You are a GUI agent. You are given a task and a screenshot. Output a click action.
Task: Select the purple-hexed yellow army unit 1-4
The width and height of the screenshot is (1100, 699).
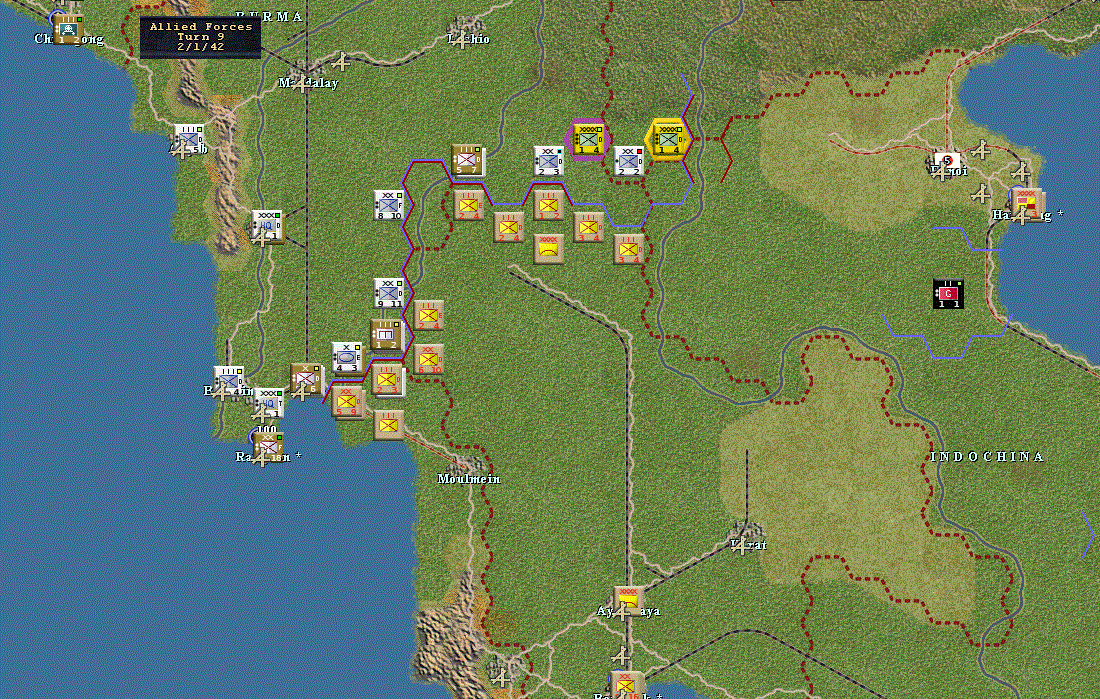click(588, 140)
